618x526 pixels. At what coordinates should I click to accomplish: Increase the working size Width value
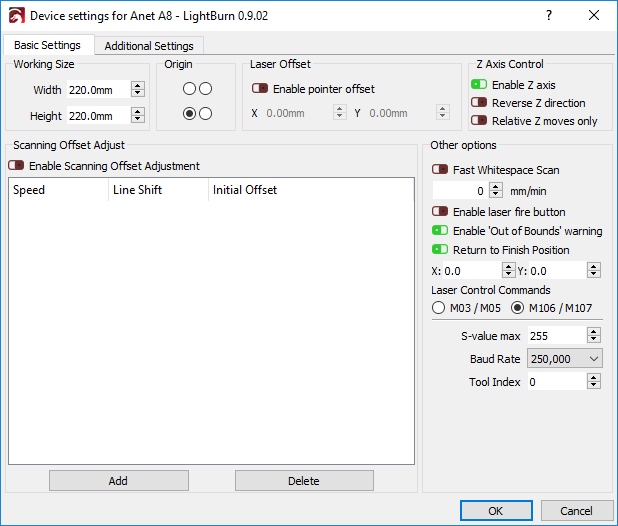click(138, 85)
